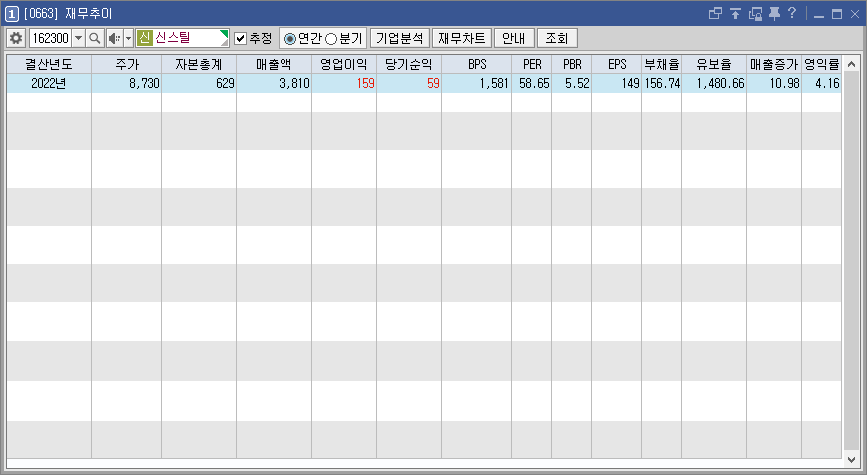This screenshot has height=475, width=867.
Task: Click the PER column header
Action: tap(532, 64)
